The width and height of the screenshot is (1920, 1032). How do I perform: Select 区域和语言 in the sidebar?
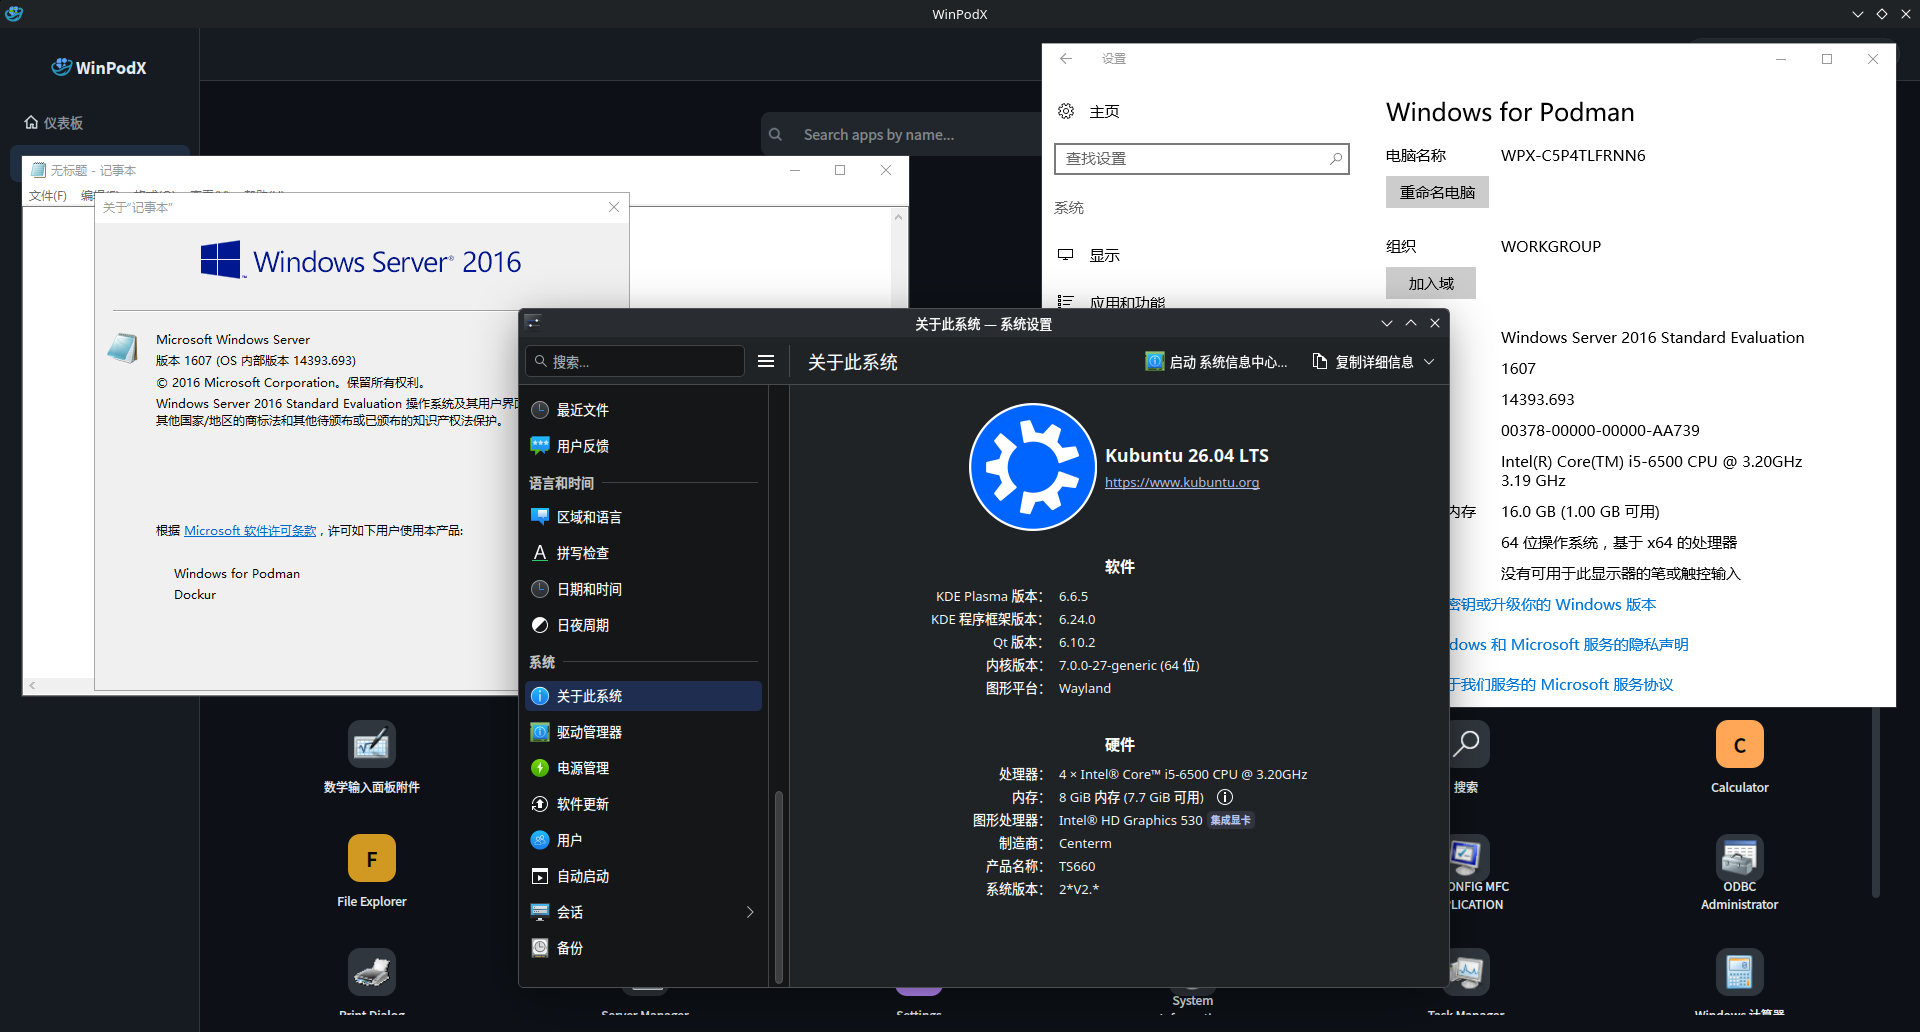(x=643, y=517)
